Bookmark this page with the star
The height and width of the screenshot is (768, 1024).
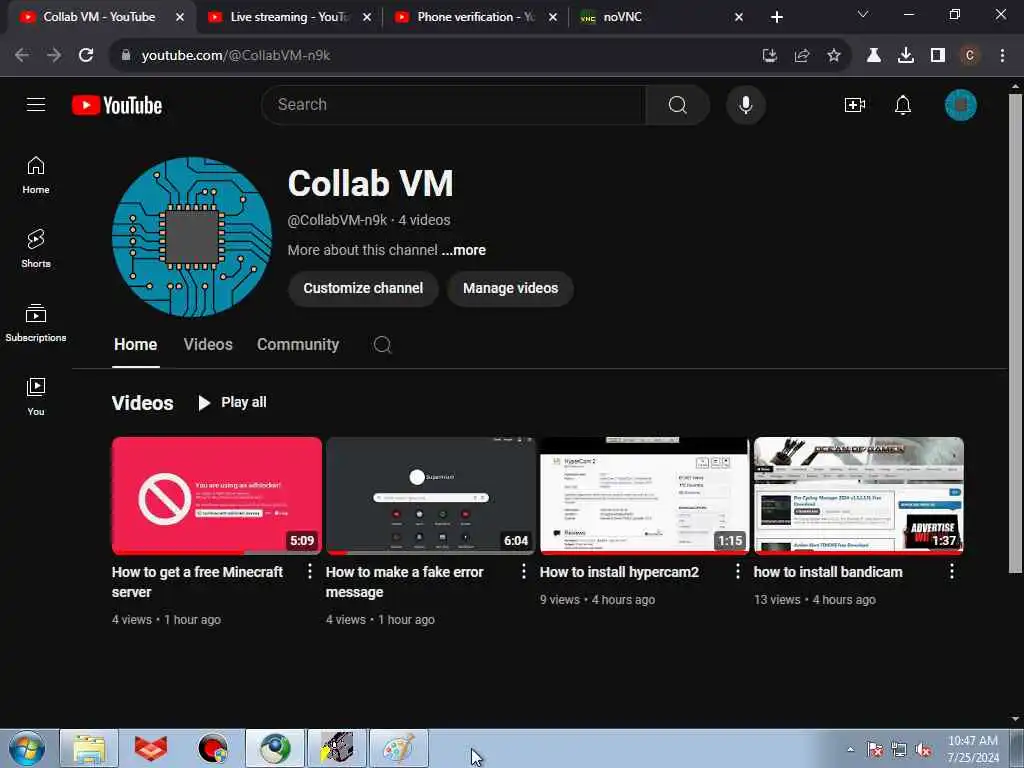833,55
